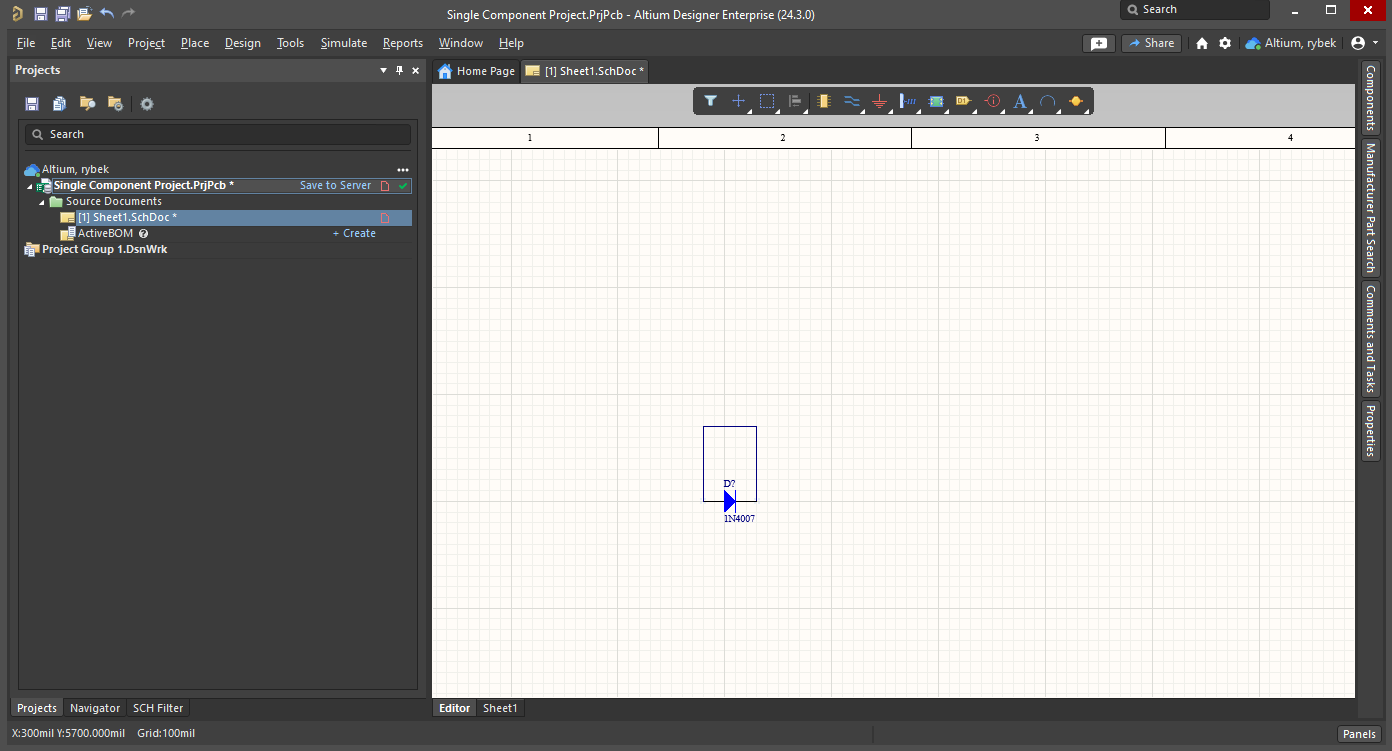Click the Projects panel save icon
1392x751 pixels.
coord(32,104)
